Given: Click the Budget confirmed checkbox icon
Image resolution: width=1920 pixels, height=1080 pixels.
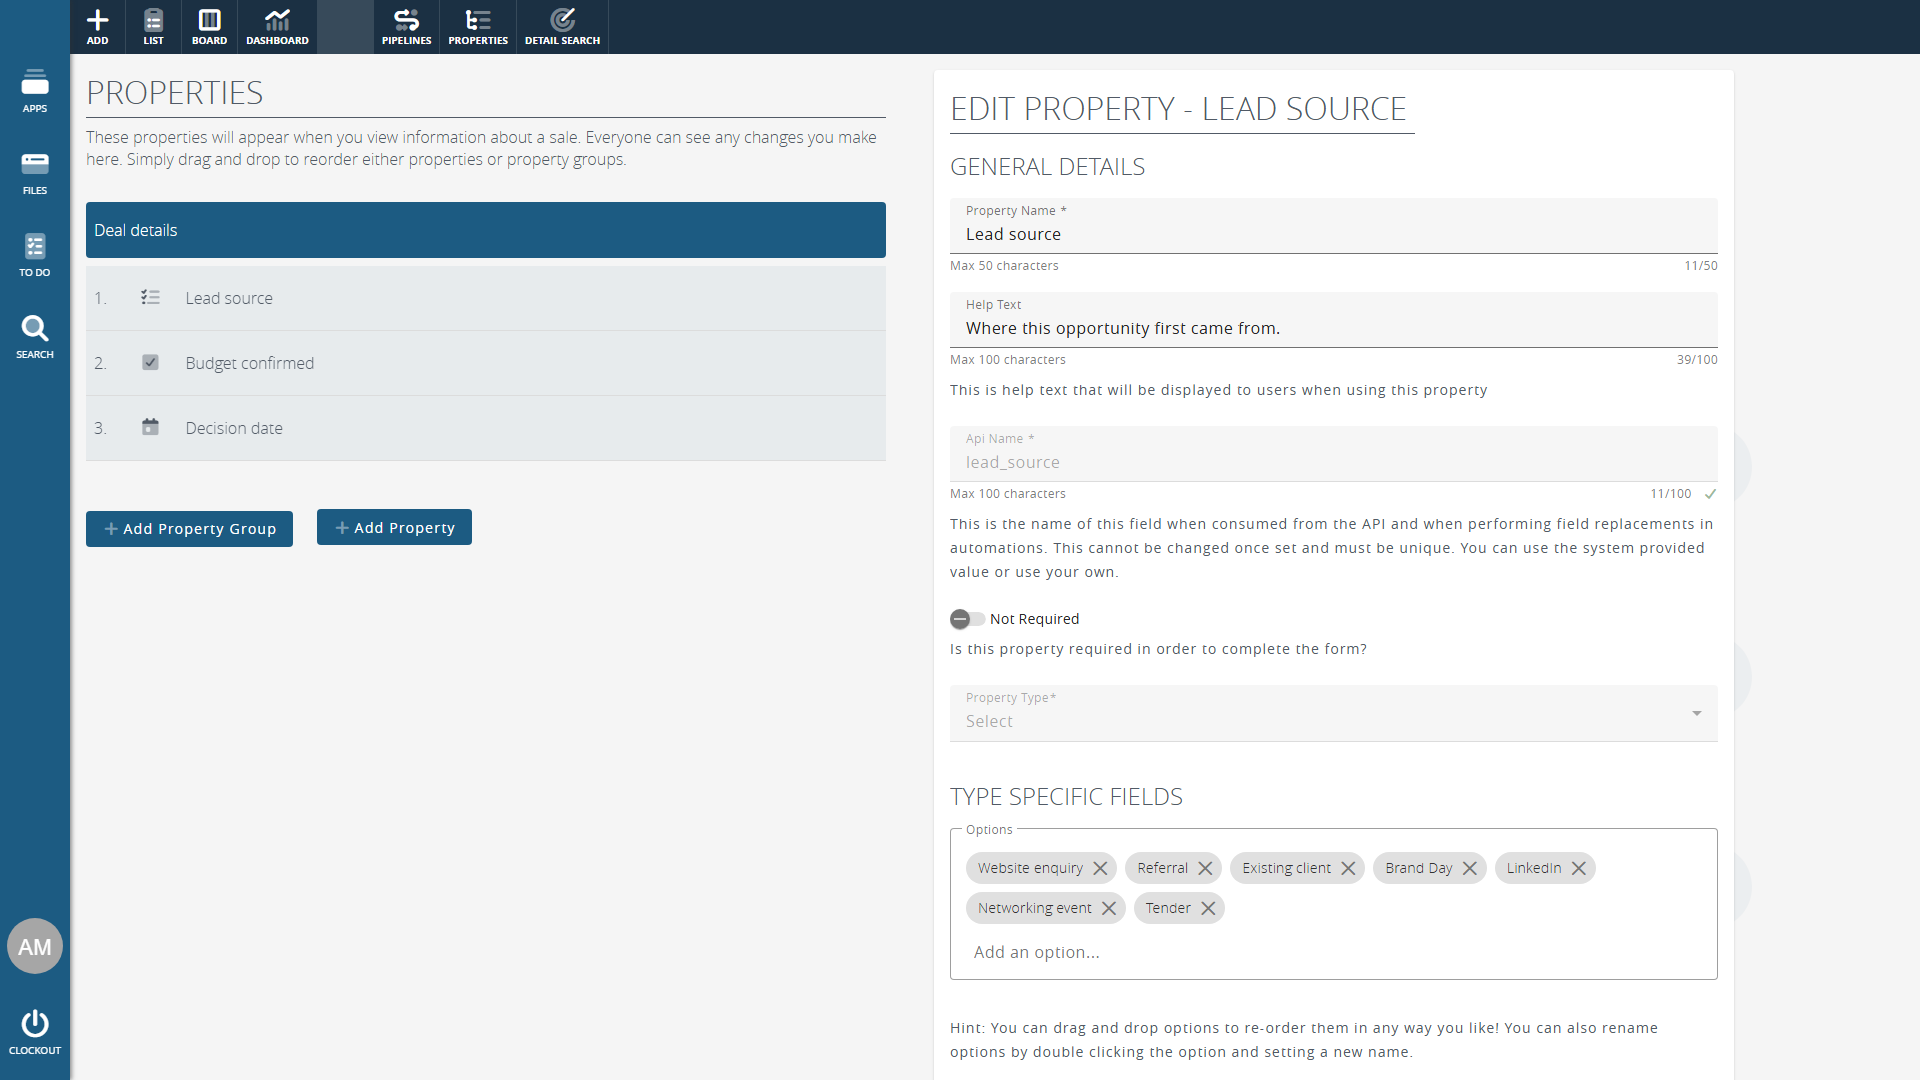Looking at the screenshot, I should (x=150, y=362).
